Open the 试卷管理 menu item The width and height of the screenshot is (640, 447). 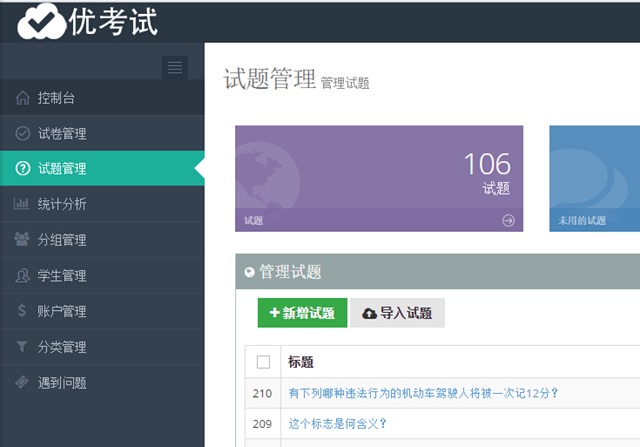click(62, 134)
